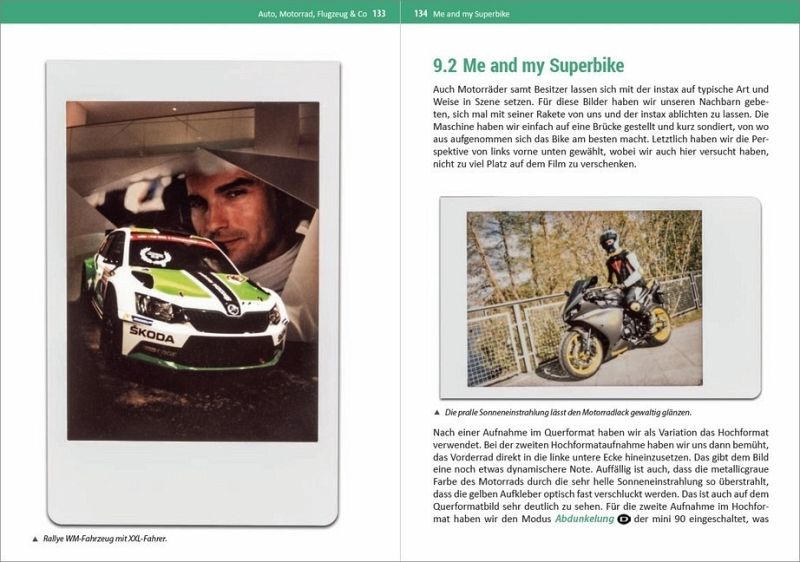The height and width of the screenshot is (562, 800).
Task: Click page number 134 in header
Action: point(420,14)
